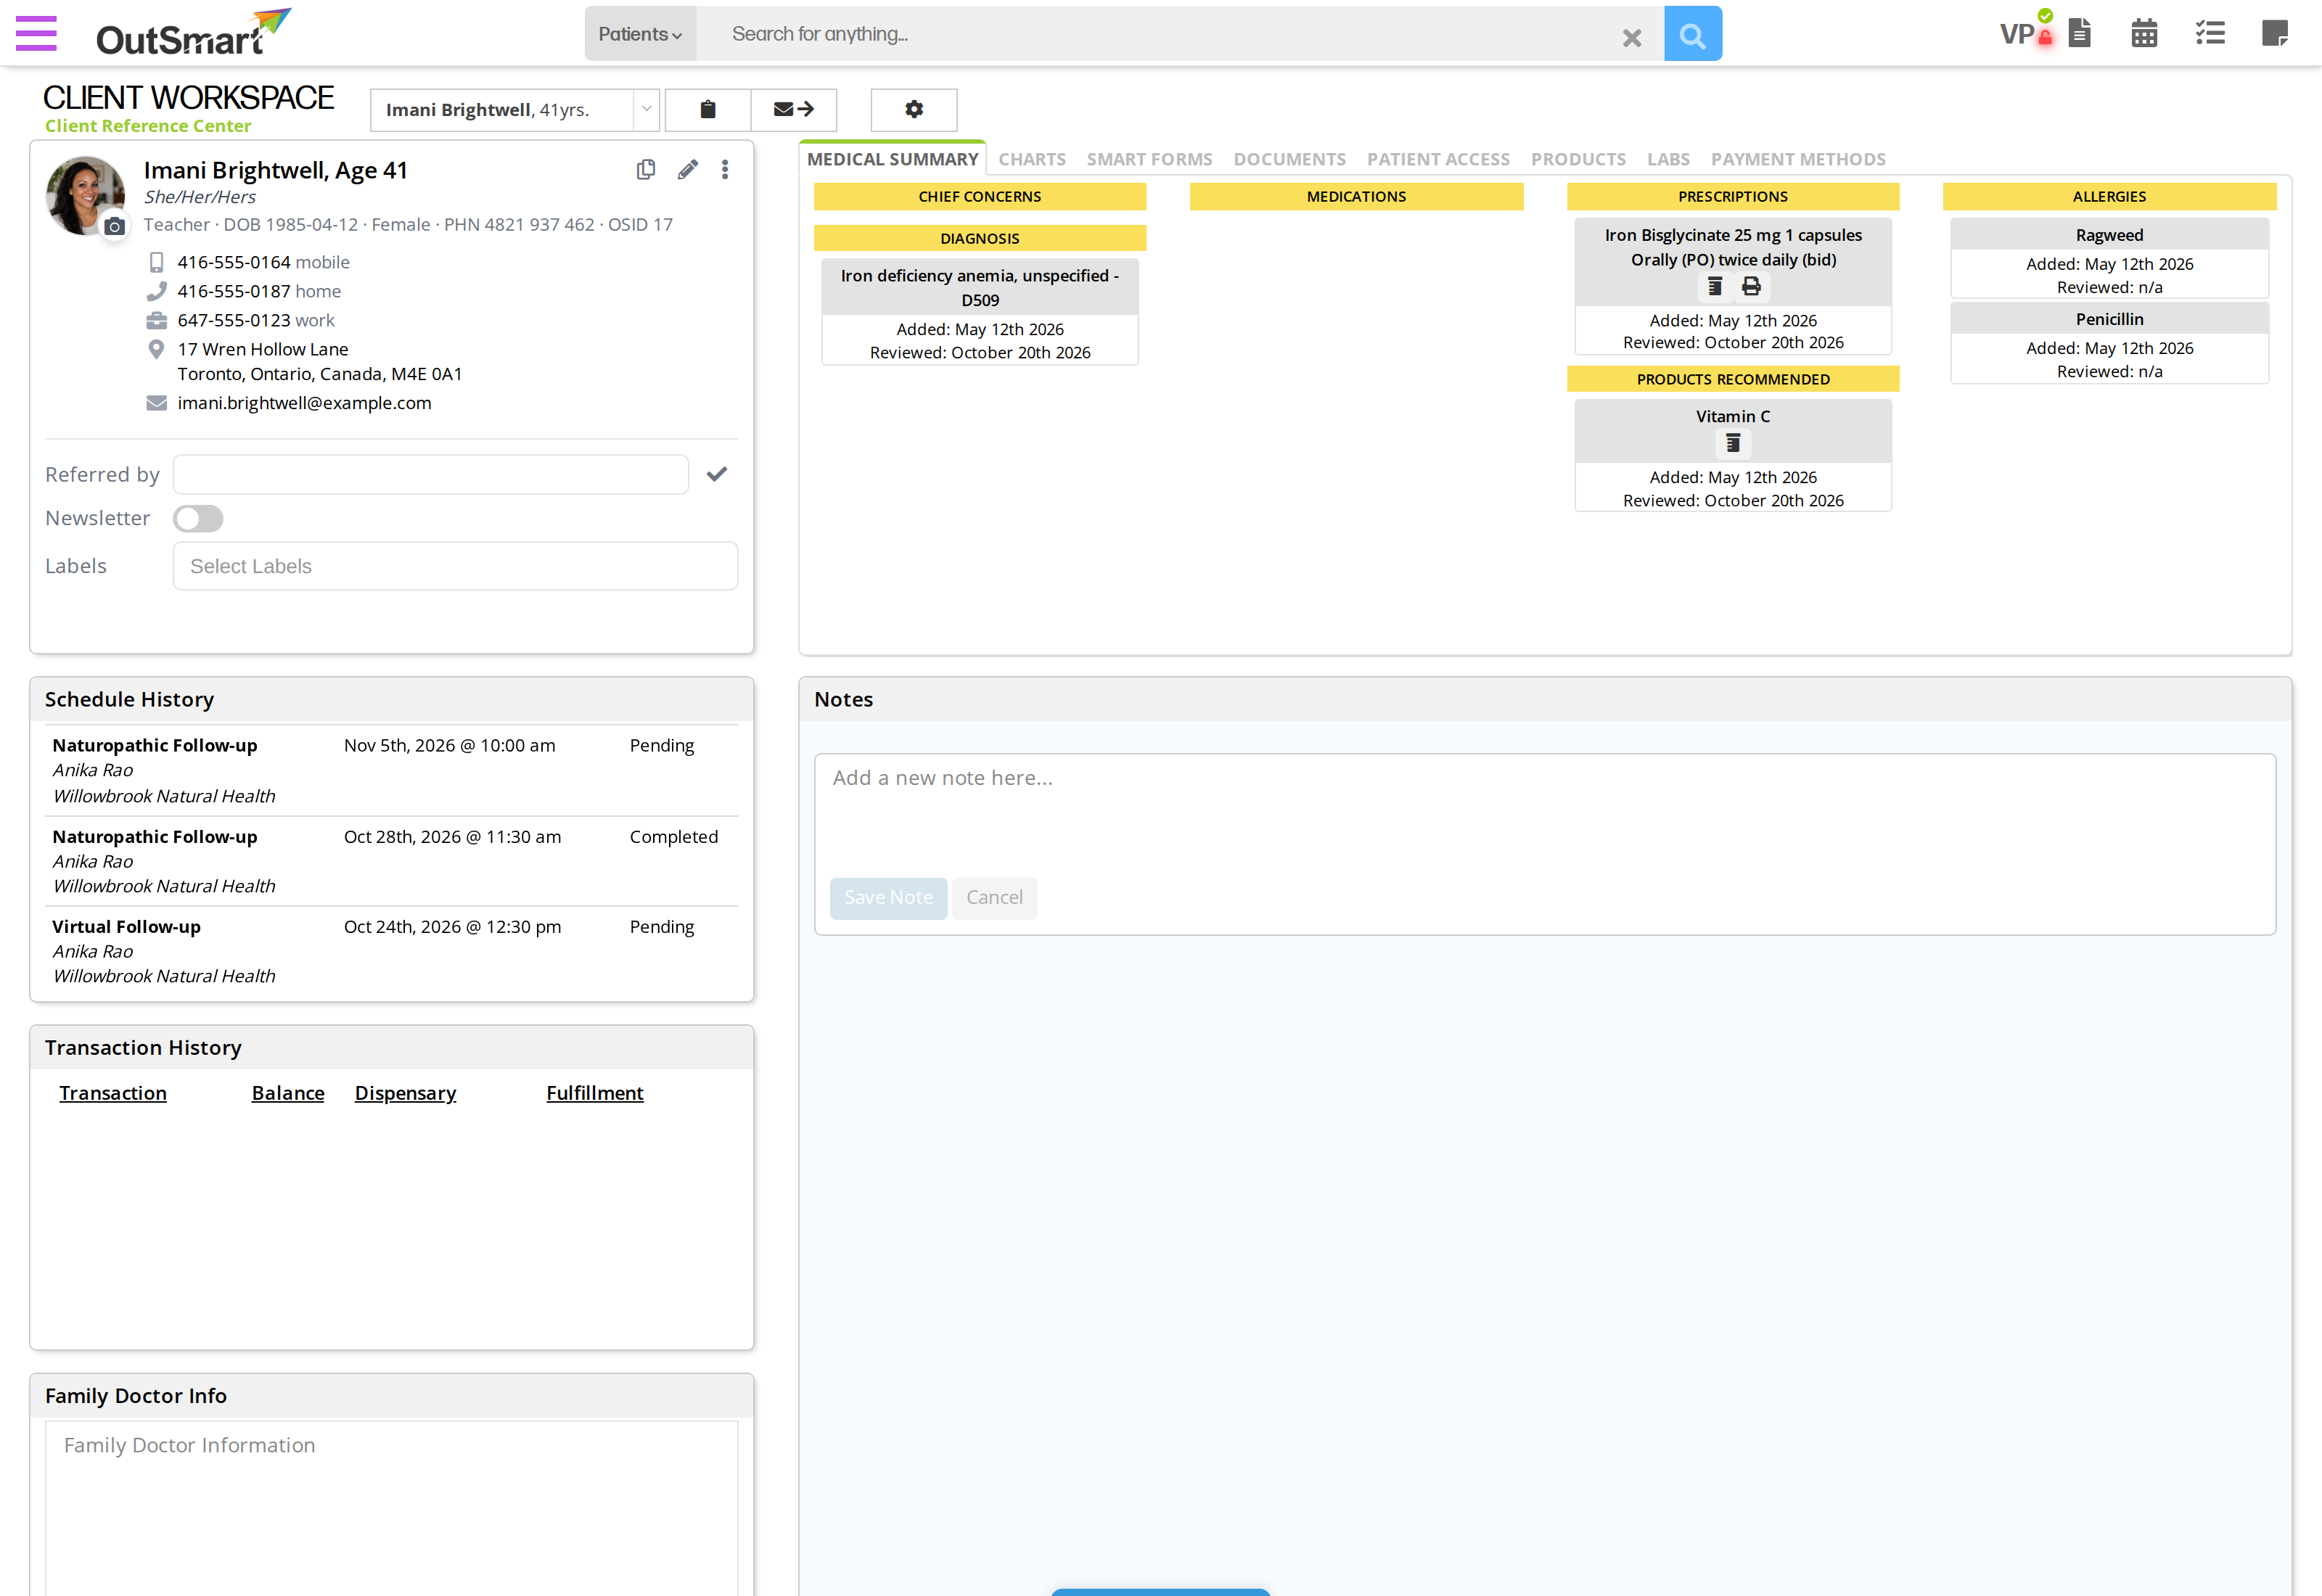Open the Products tab
Screen dimensions: 2322x1596
click(x=1578, y=160)
